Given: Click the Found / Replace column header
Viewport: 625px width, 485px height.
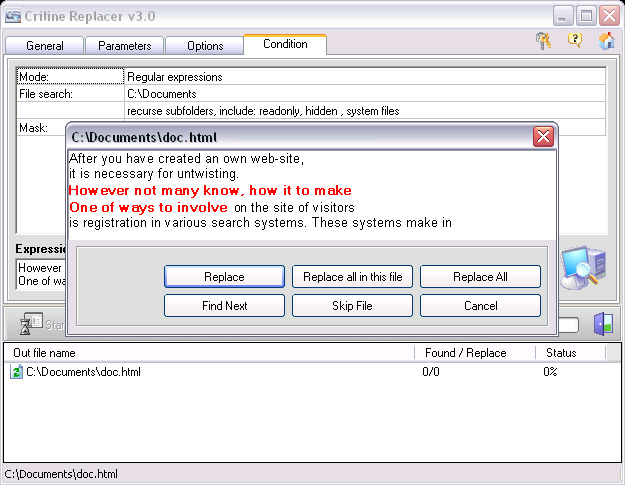Looking at the screenshot, I should pos(475,353).
